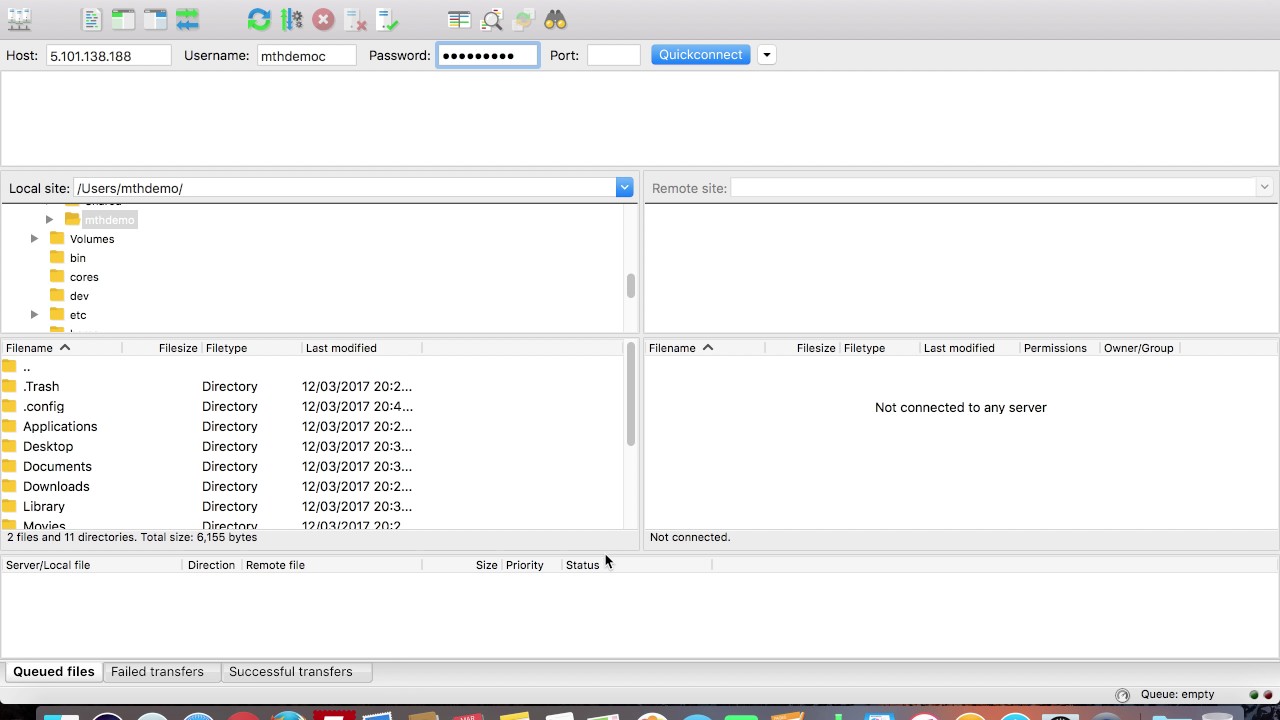Click the reconnect to last server icon

pos(387,19)
